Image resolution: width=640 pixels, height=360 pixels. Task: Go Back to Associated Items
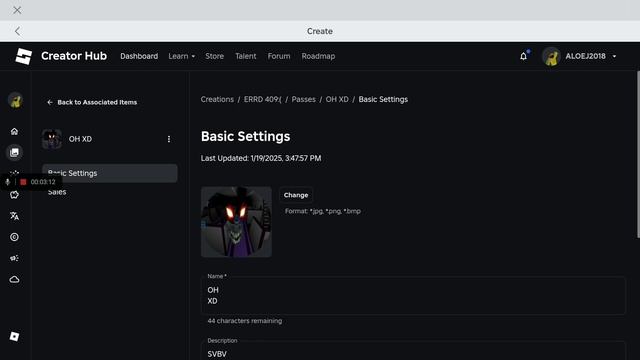(x=92, y=102)
